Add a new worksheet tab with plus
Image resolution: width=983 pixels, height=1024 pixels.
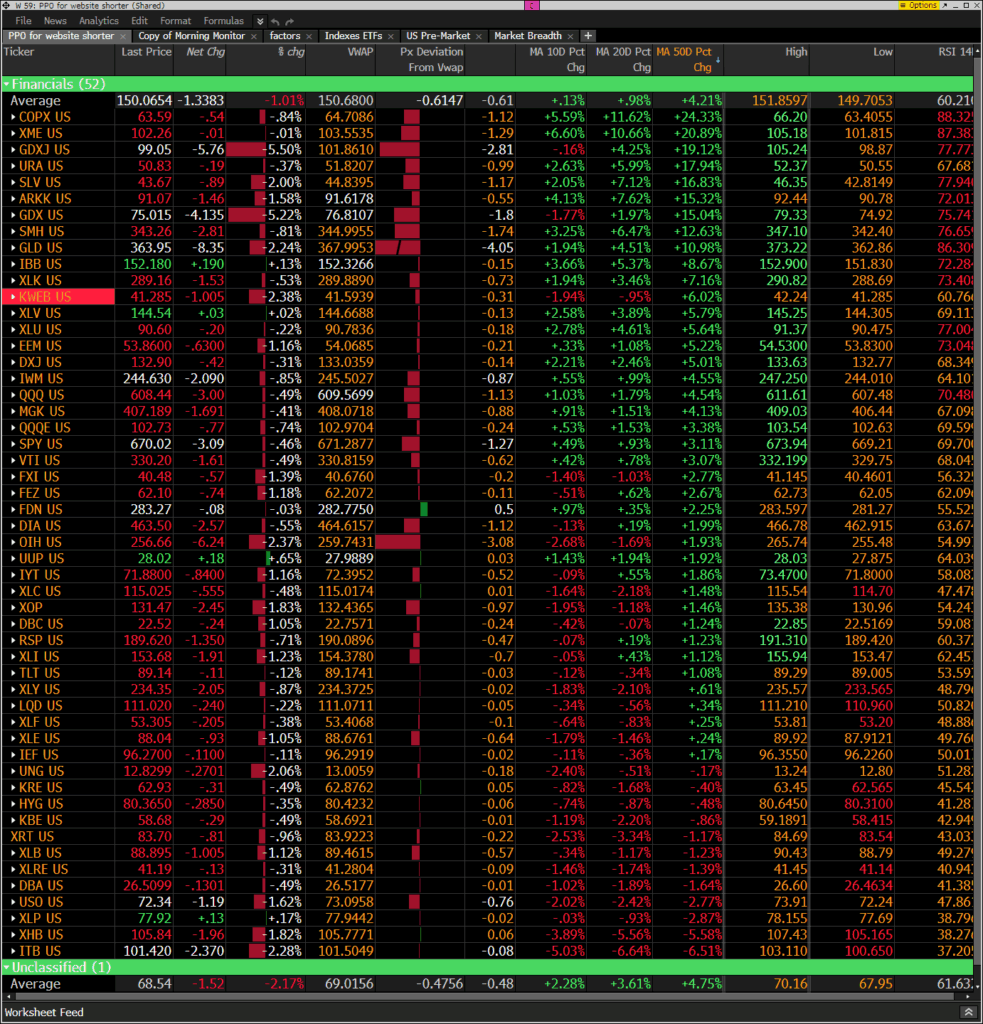point(588,36)
